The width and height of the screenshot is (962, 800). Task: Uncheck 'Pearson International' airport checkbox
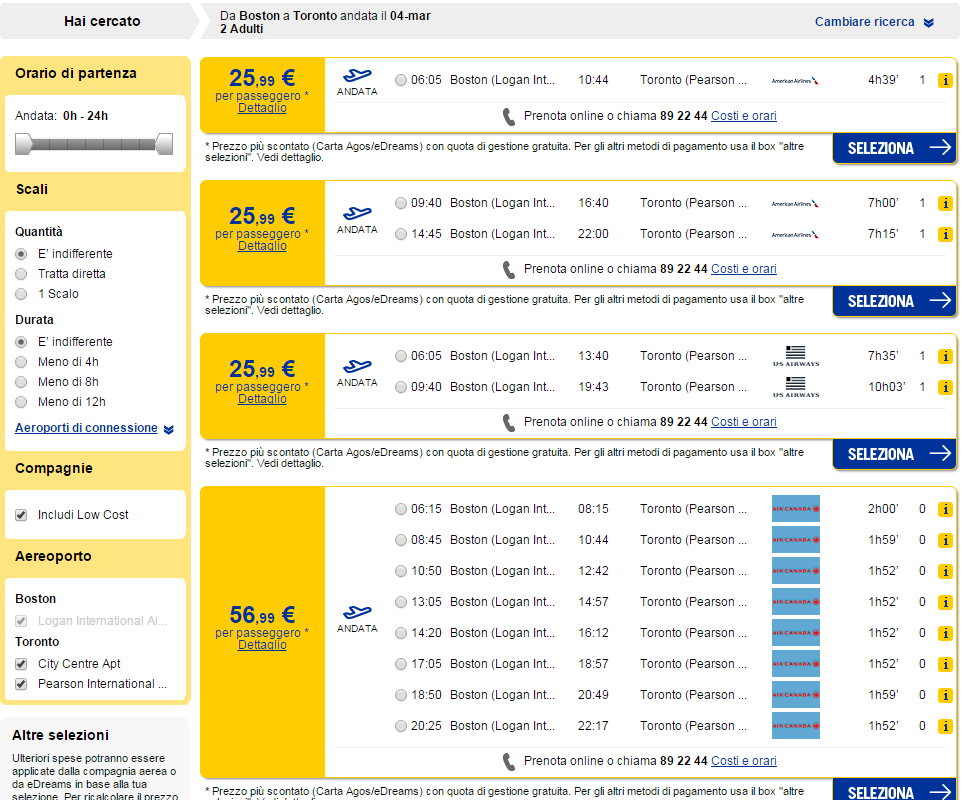pos(21,684)
